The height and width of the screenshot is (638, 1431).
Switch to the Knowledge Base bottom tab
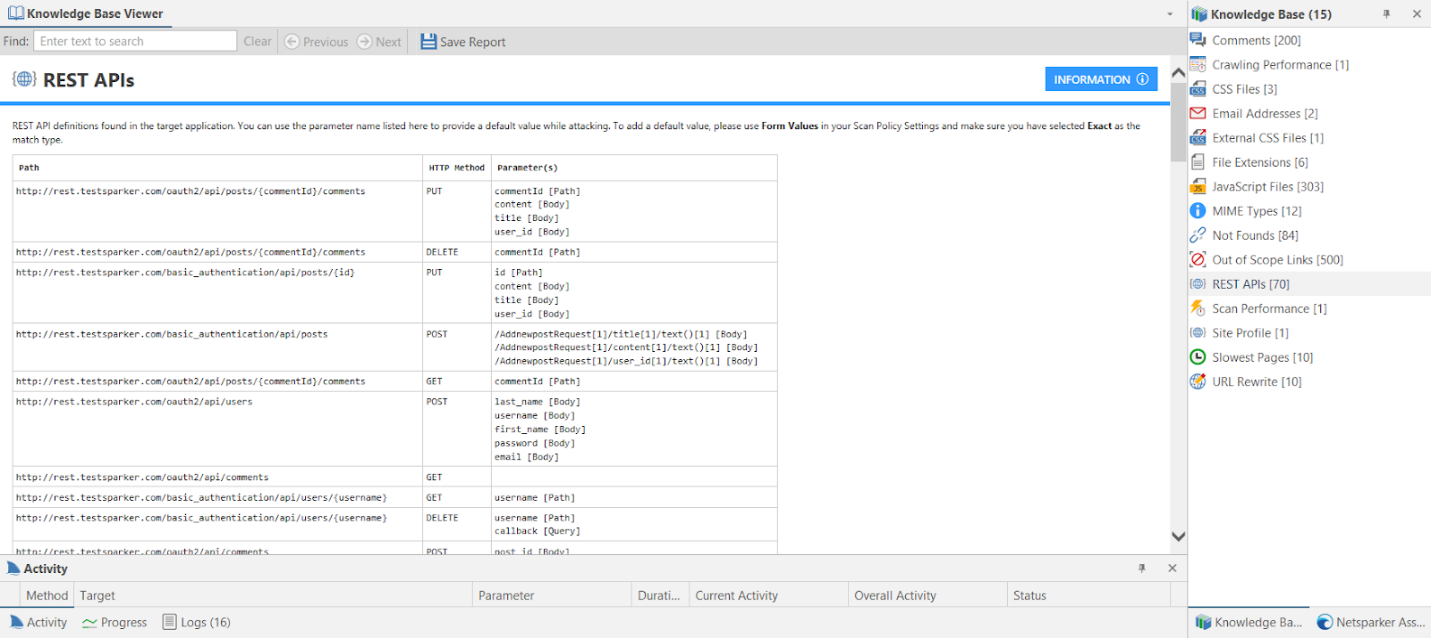click(x=1248, y=622)
